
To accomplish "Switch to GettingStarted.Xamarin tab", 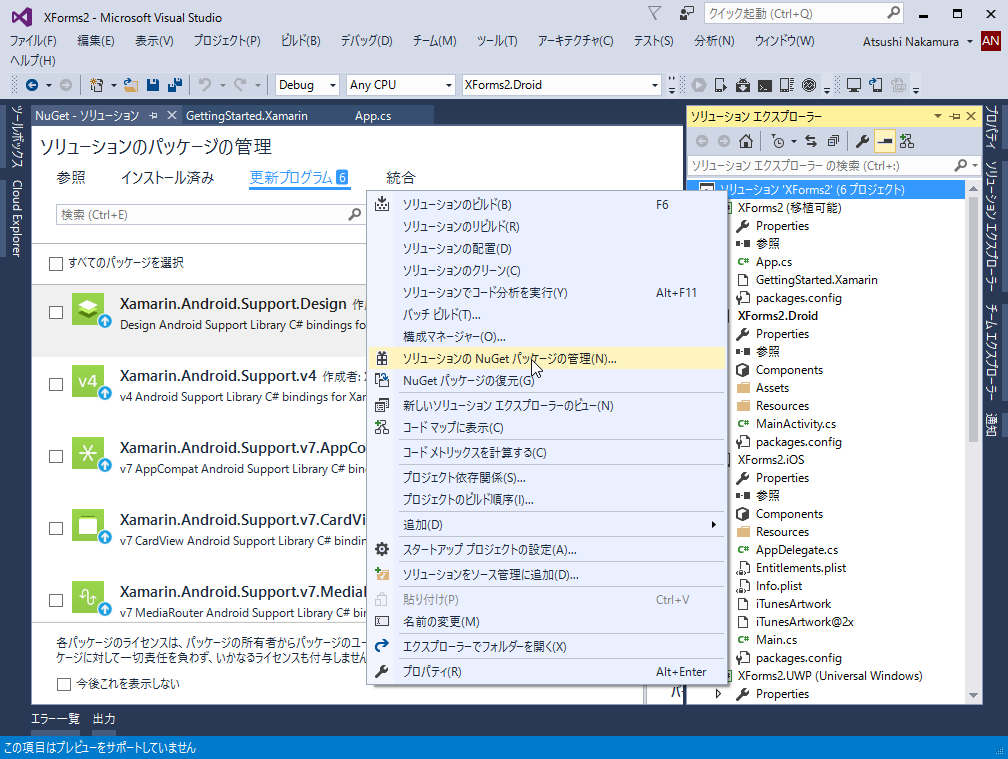I will [x=247, y=116].
